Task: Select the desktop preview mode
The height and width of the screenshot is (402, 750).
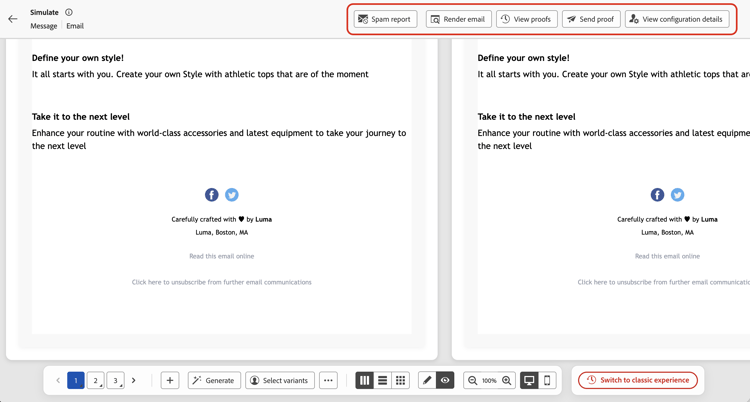Action: (529, 380)
